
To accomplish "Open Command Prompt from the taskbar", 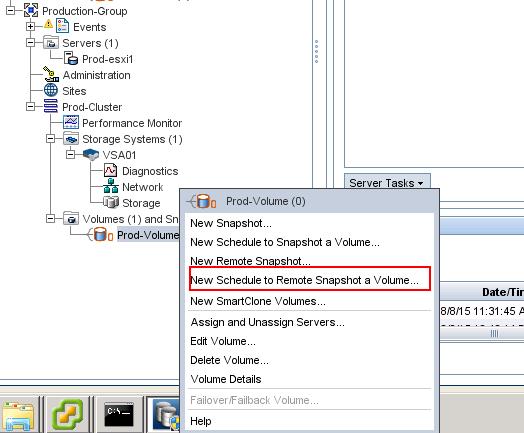I will tap(119, 415).
